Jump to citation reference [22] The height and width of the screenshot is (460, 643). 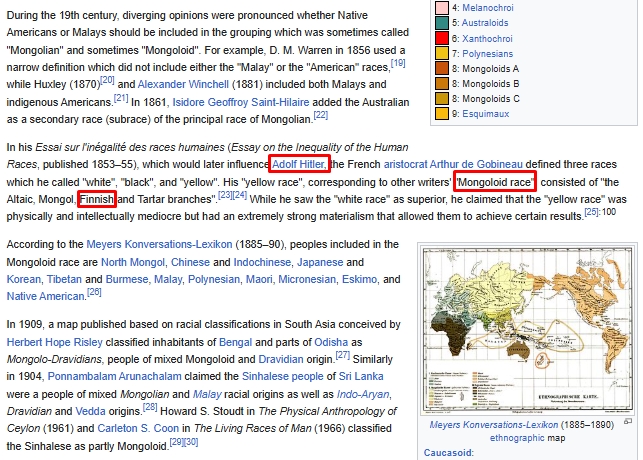(x=321, y=115)
